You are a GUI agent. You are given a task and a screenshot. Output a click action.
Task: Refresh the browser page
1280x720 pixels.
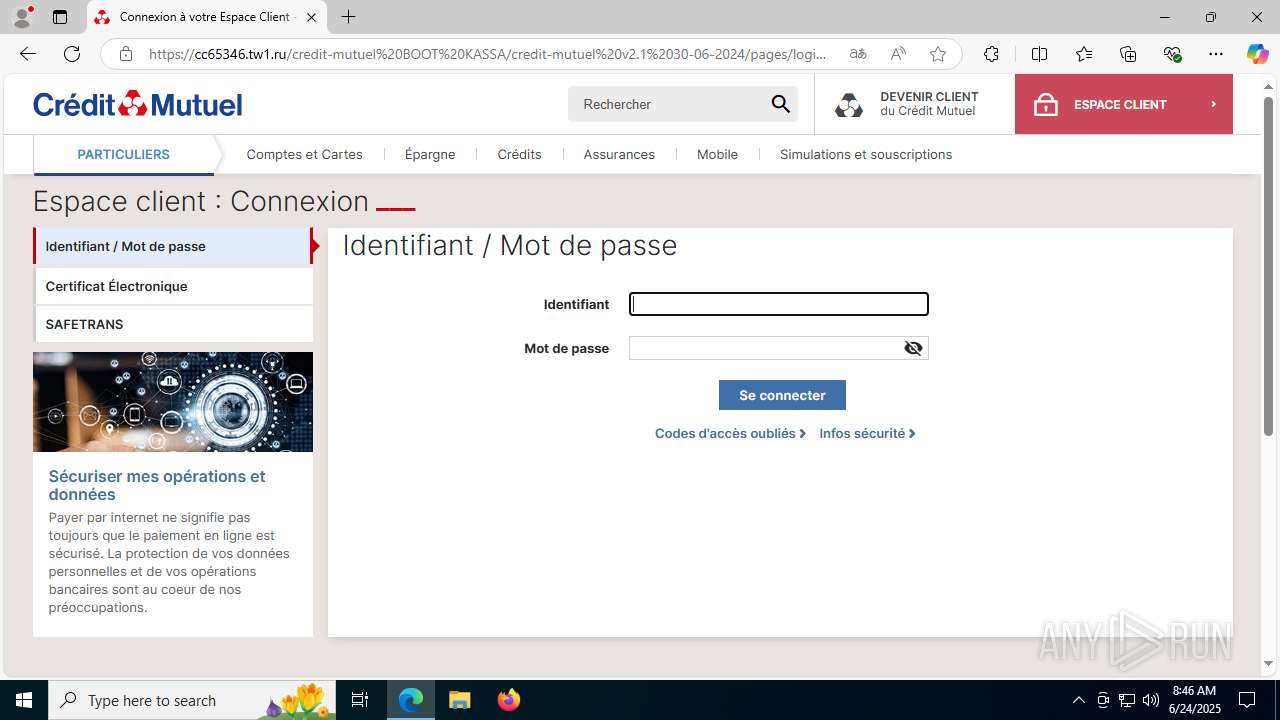pyautogui.click(x=72, y=54)
